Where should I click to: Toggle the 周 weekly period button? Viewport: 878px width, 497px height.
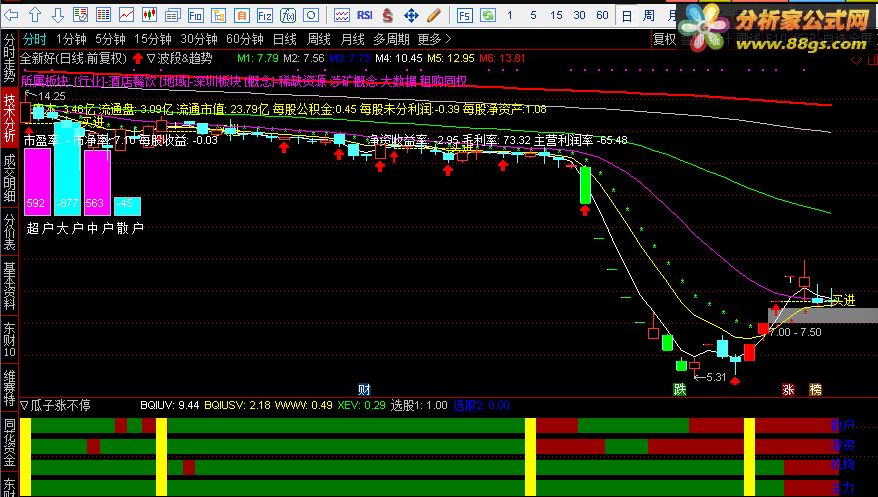pos(648,16)
